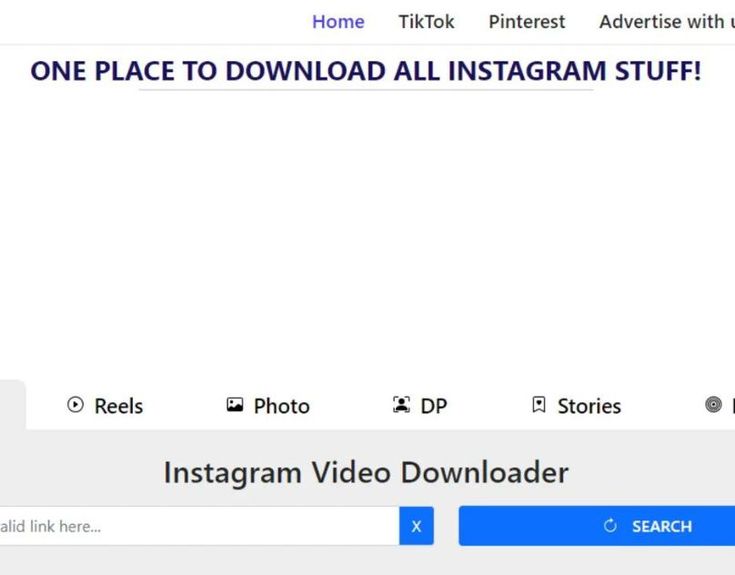The image size is (735, 575).
Task: Clear the link with the X button
Action: (416, 526)
